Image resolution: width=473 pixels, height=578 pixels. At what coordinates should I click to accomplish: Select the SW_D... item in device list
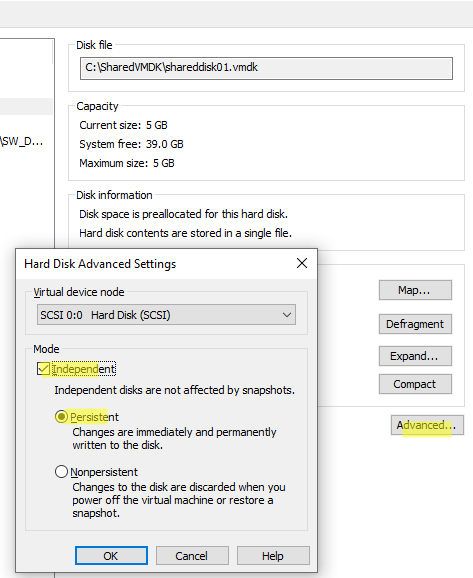click(22, 142)
